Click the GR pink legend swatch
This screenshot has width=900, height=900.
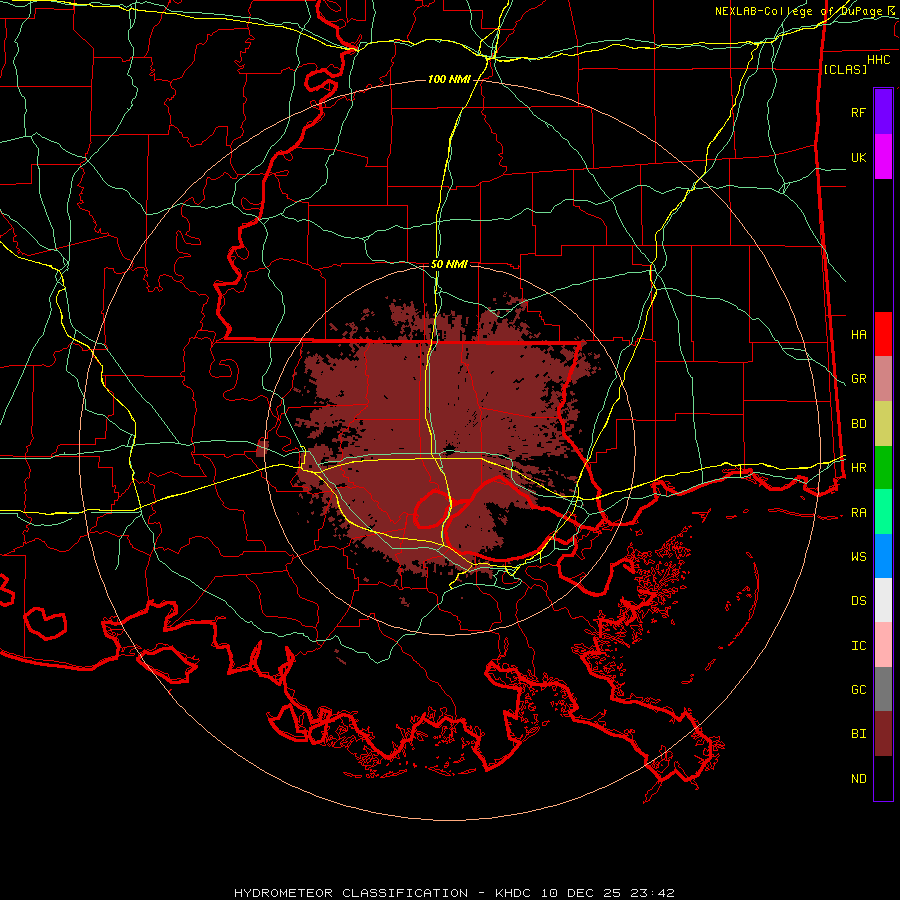[x=883, y=379]
